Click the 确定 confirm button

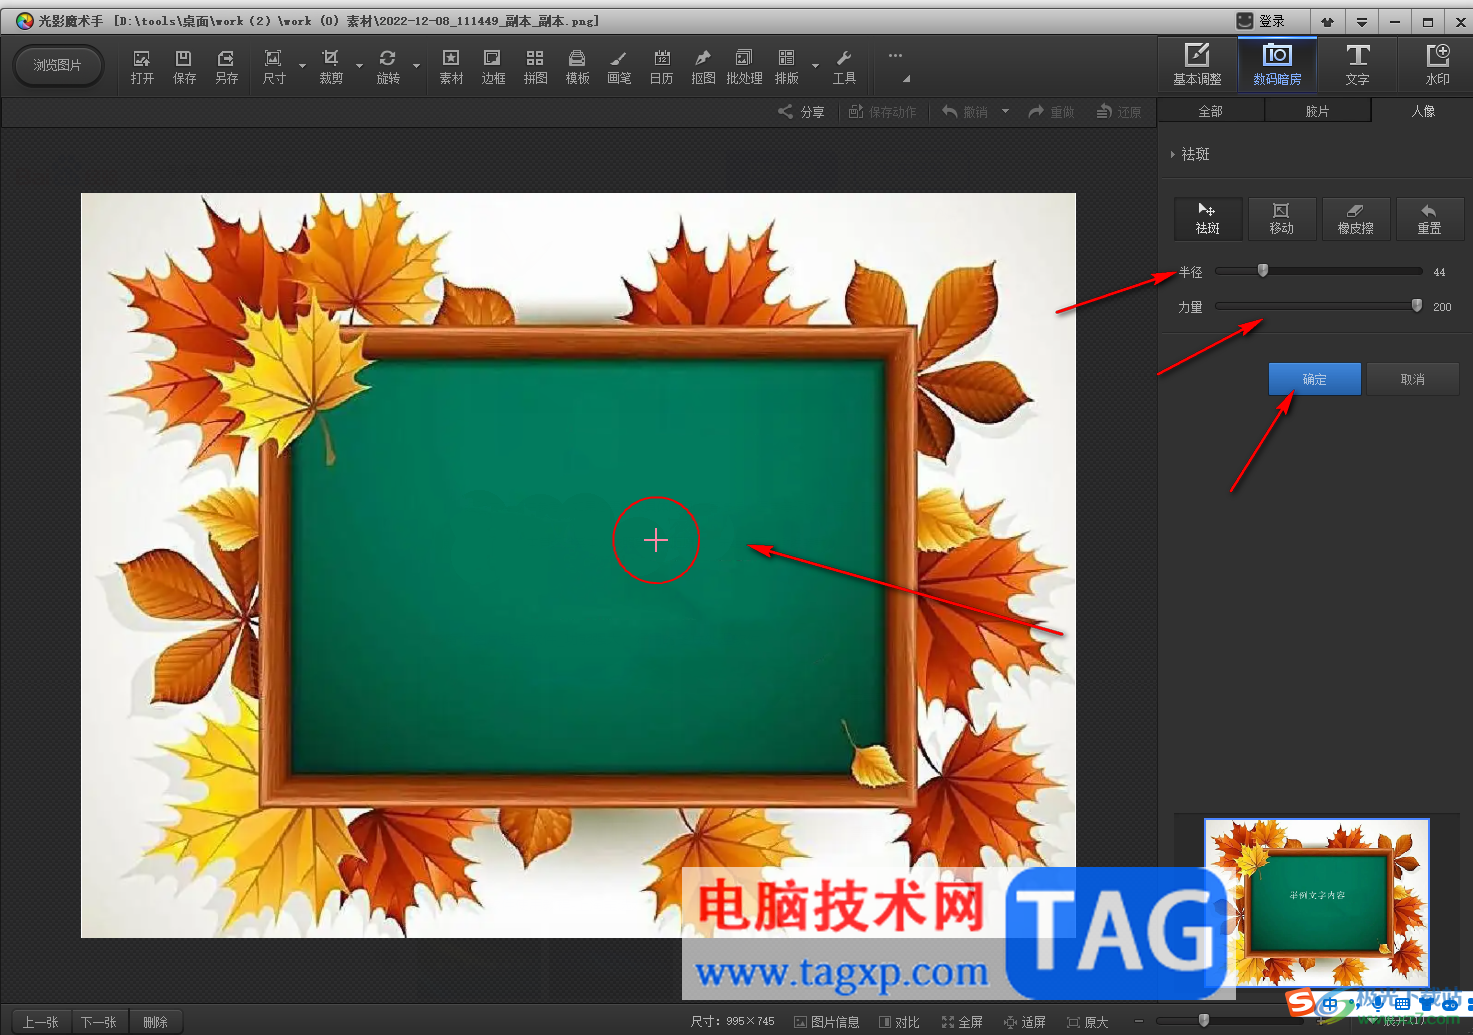1314,379
